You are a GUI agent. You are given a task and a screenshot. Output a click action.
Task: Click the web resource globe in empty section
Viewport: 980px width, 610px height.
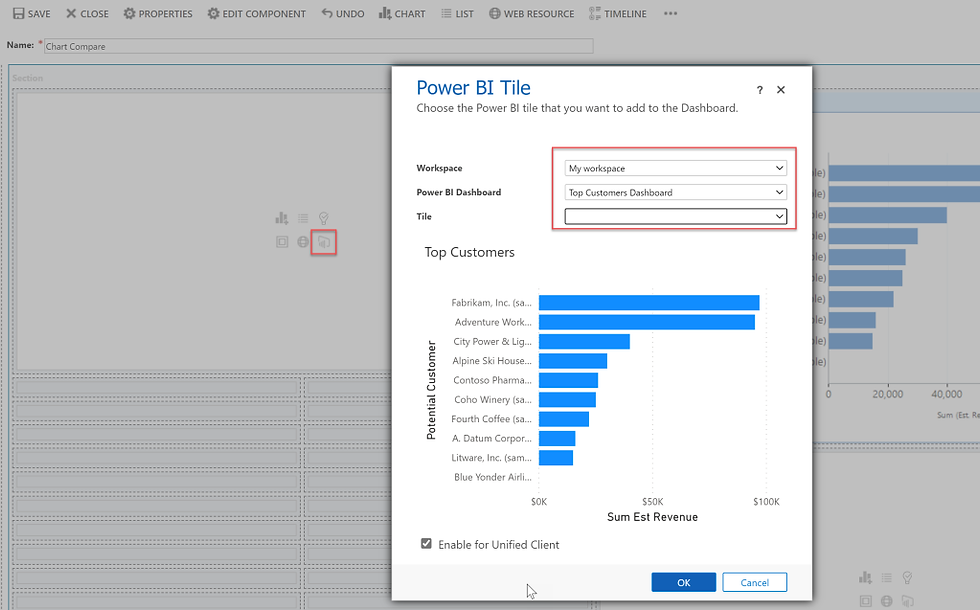tap(303, 242)
